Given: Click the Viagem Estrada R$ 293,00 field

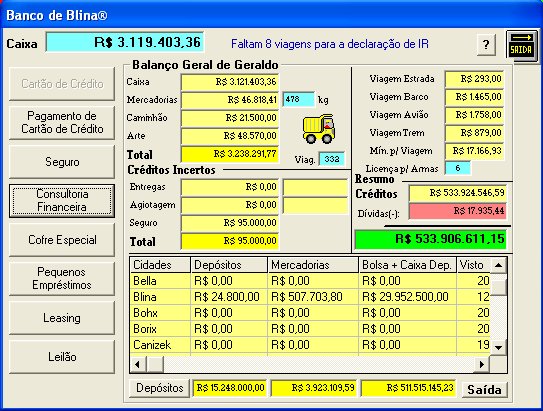Looking at the screenshot, I should (474, 79).
